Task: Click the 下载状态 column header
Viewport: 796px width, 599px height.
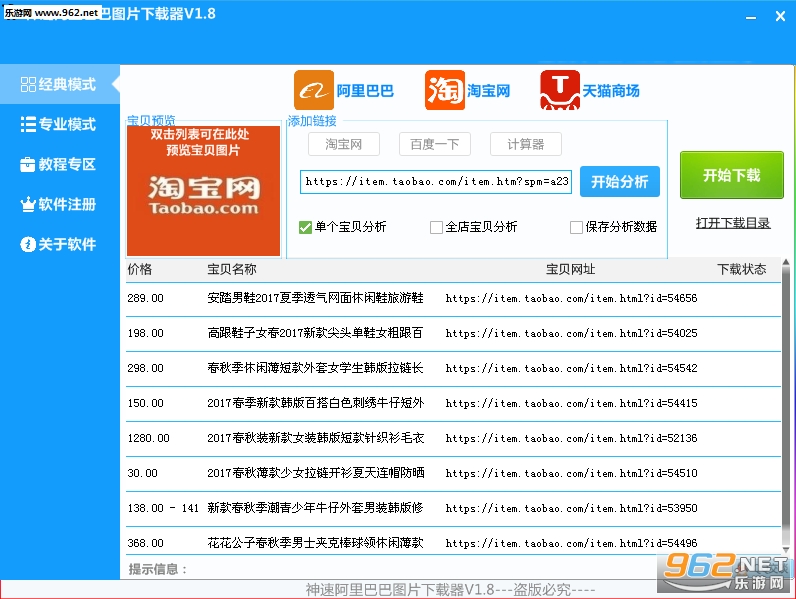Action: (742, 269)
